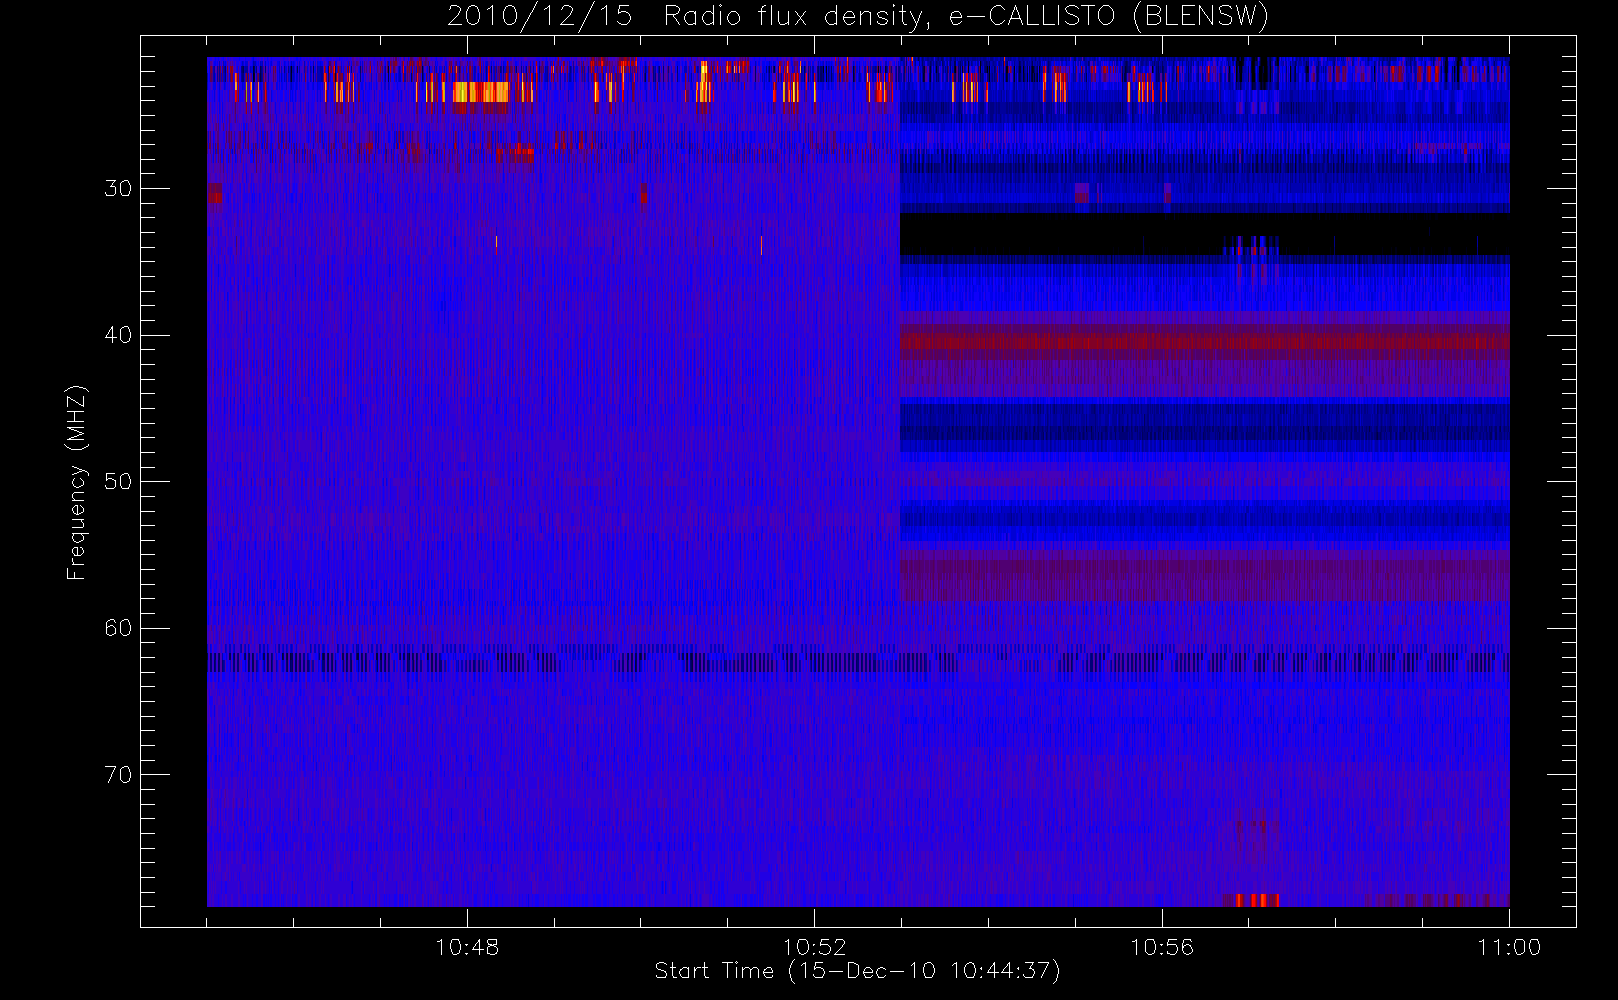Click the 10:52 time tick label
The height and width of the screenshot is (1000, 1618).
pos(814,947)
